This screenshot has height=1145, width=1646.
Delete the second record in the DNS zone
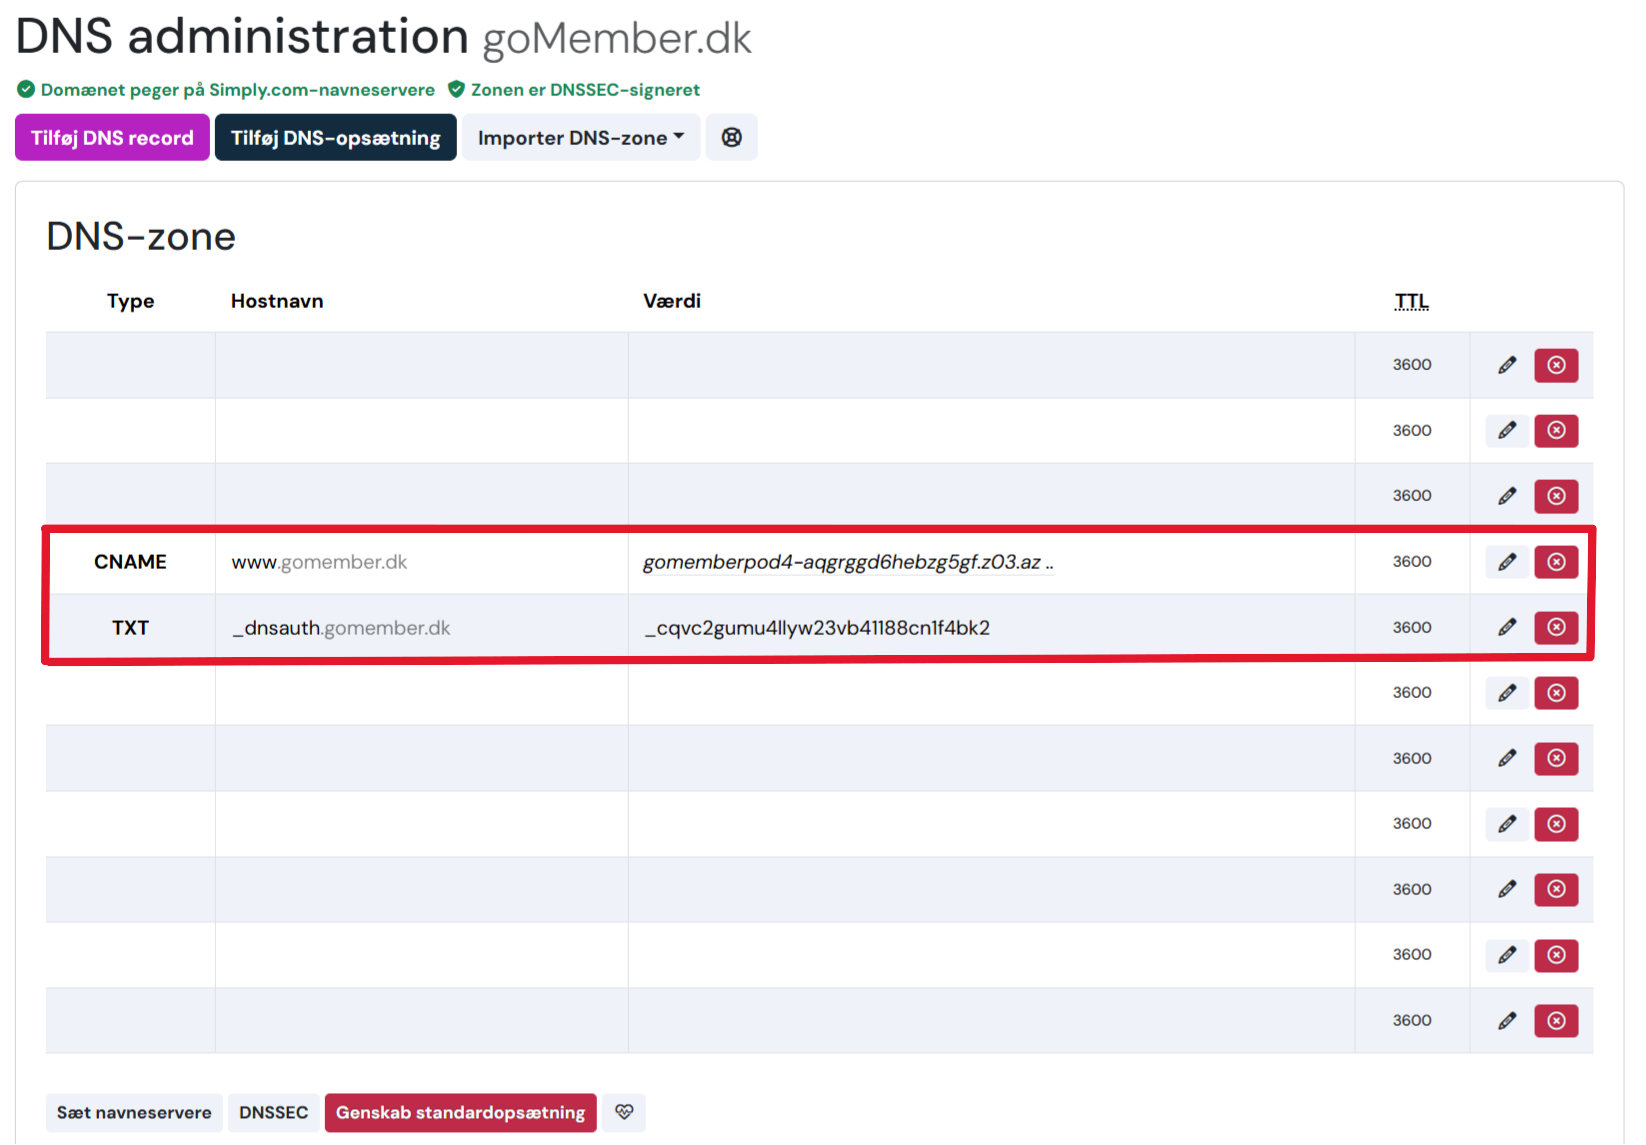point(1556,431)
